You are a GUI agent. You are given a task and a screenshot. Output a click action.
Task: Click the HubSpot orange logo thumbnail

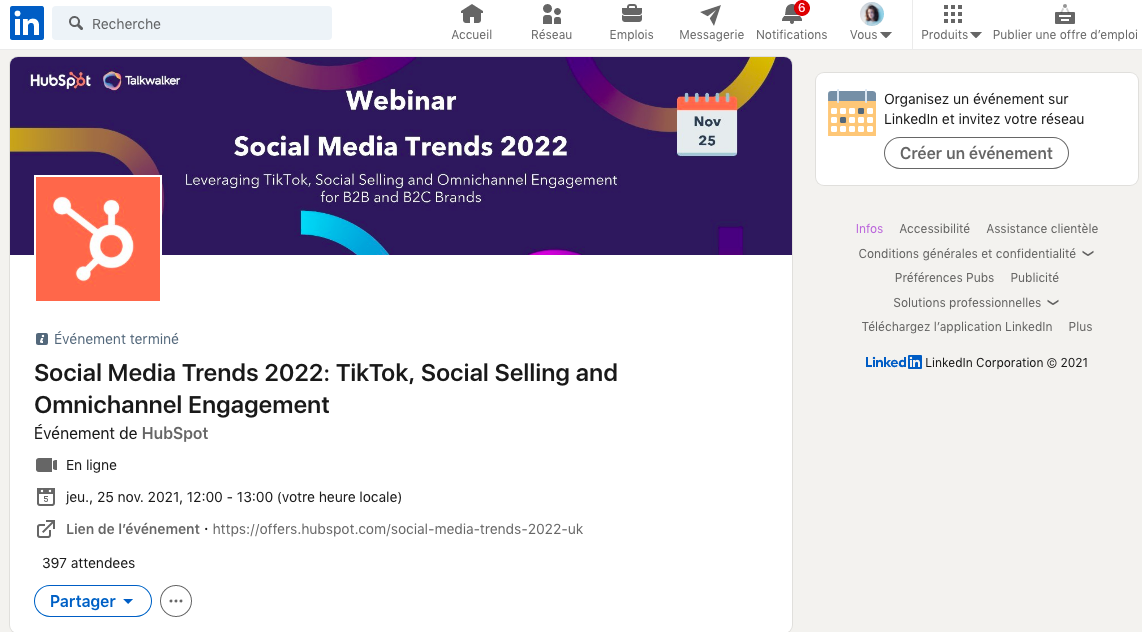(98, 238)
